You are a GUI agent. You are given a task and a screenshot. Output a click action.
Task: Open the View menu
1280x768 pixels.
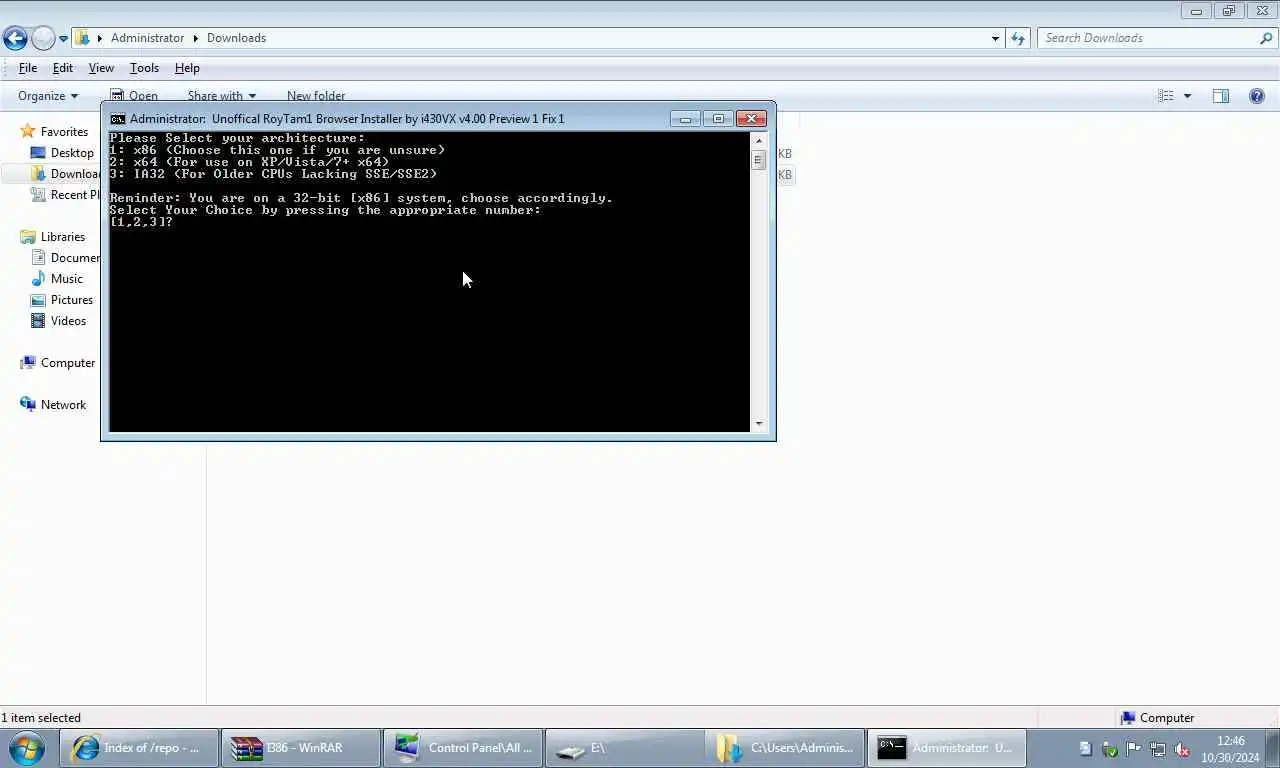click(x=101, y=68)
